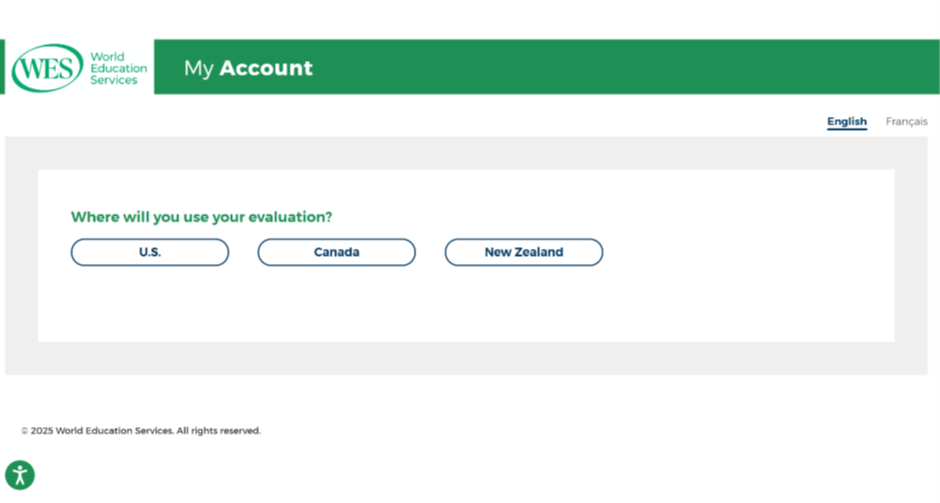Click the My Account header title

click(x=248, y=68)
